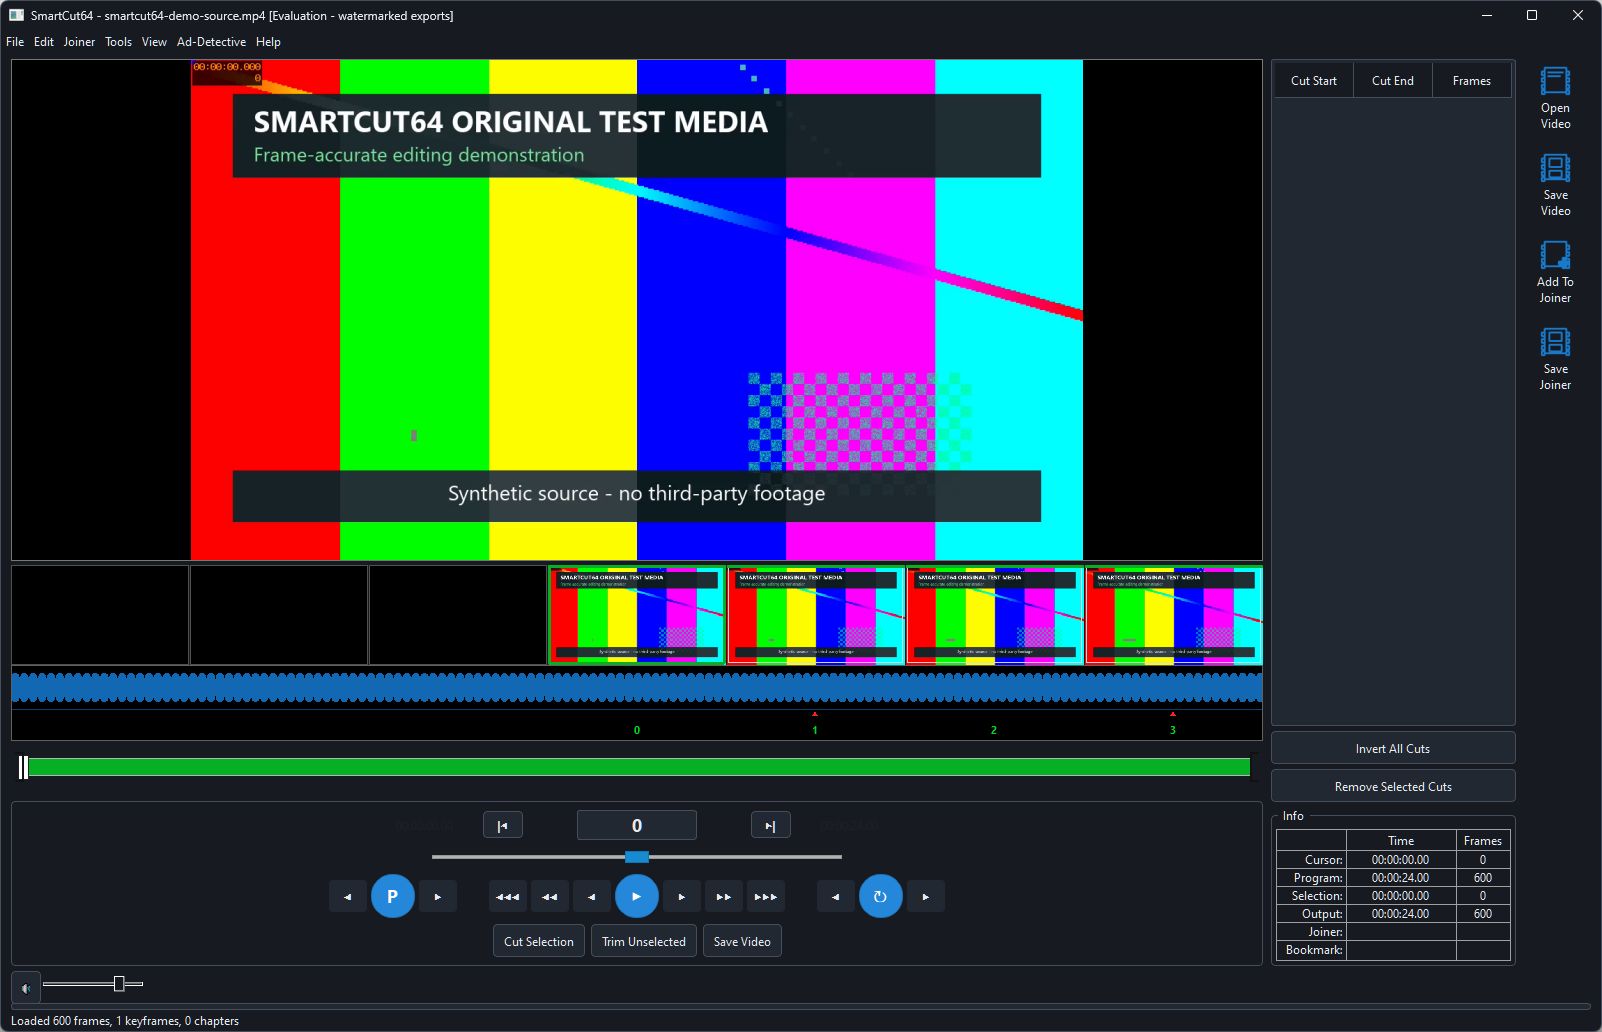Click the volume slider handle
The width and height of the screenshot is (1602, 1032).
point(119,984)
